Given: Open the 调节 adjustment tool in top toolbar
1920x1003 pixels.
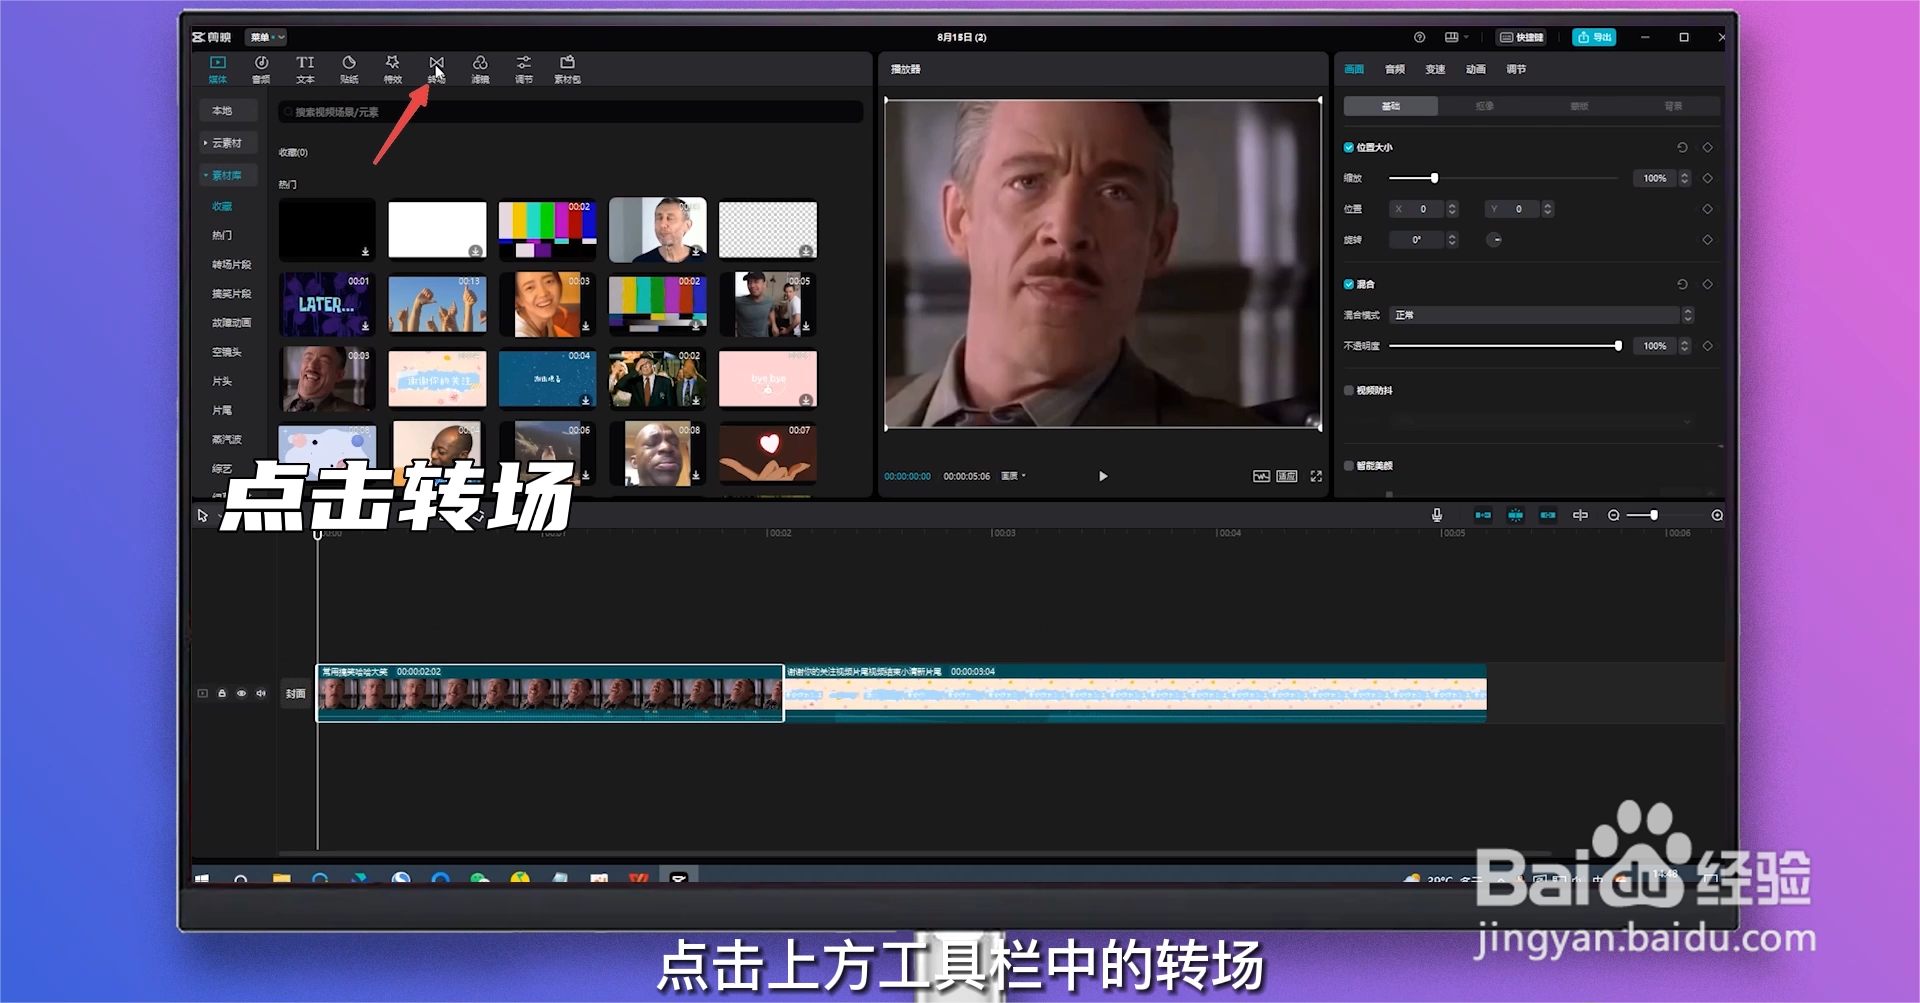Looking at the screenshot, I should pyautogui.click(x=524, y=69).
